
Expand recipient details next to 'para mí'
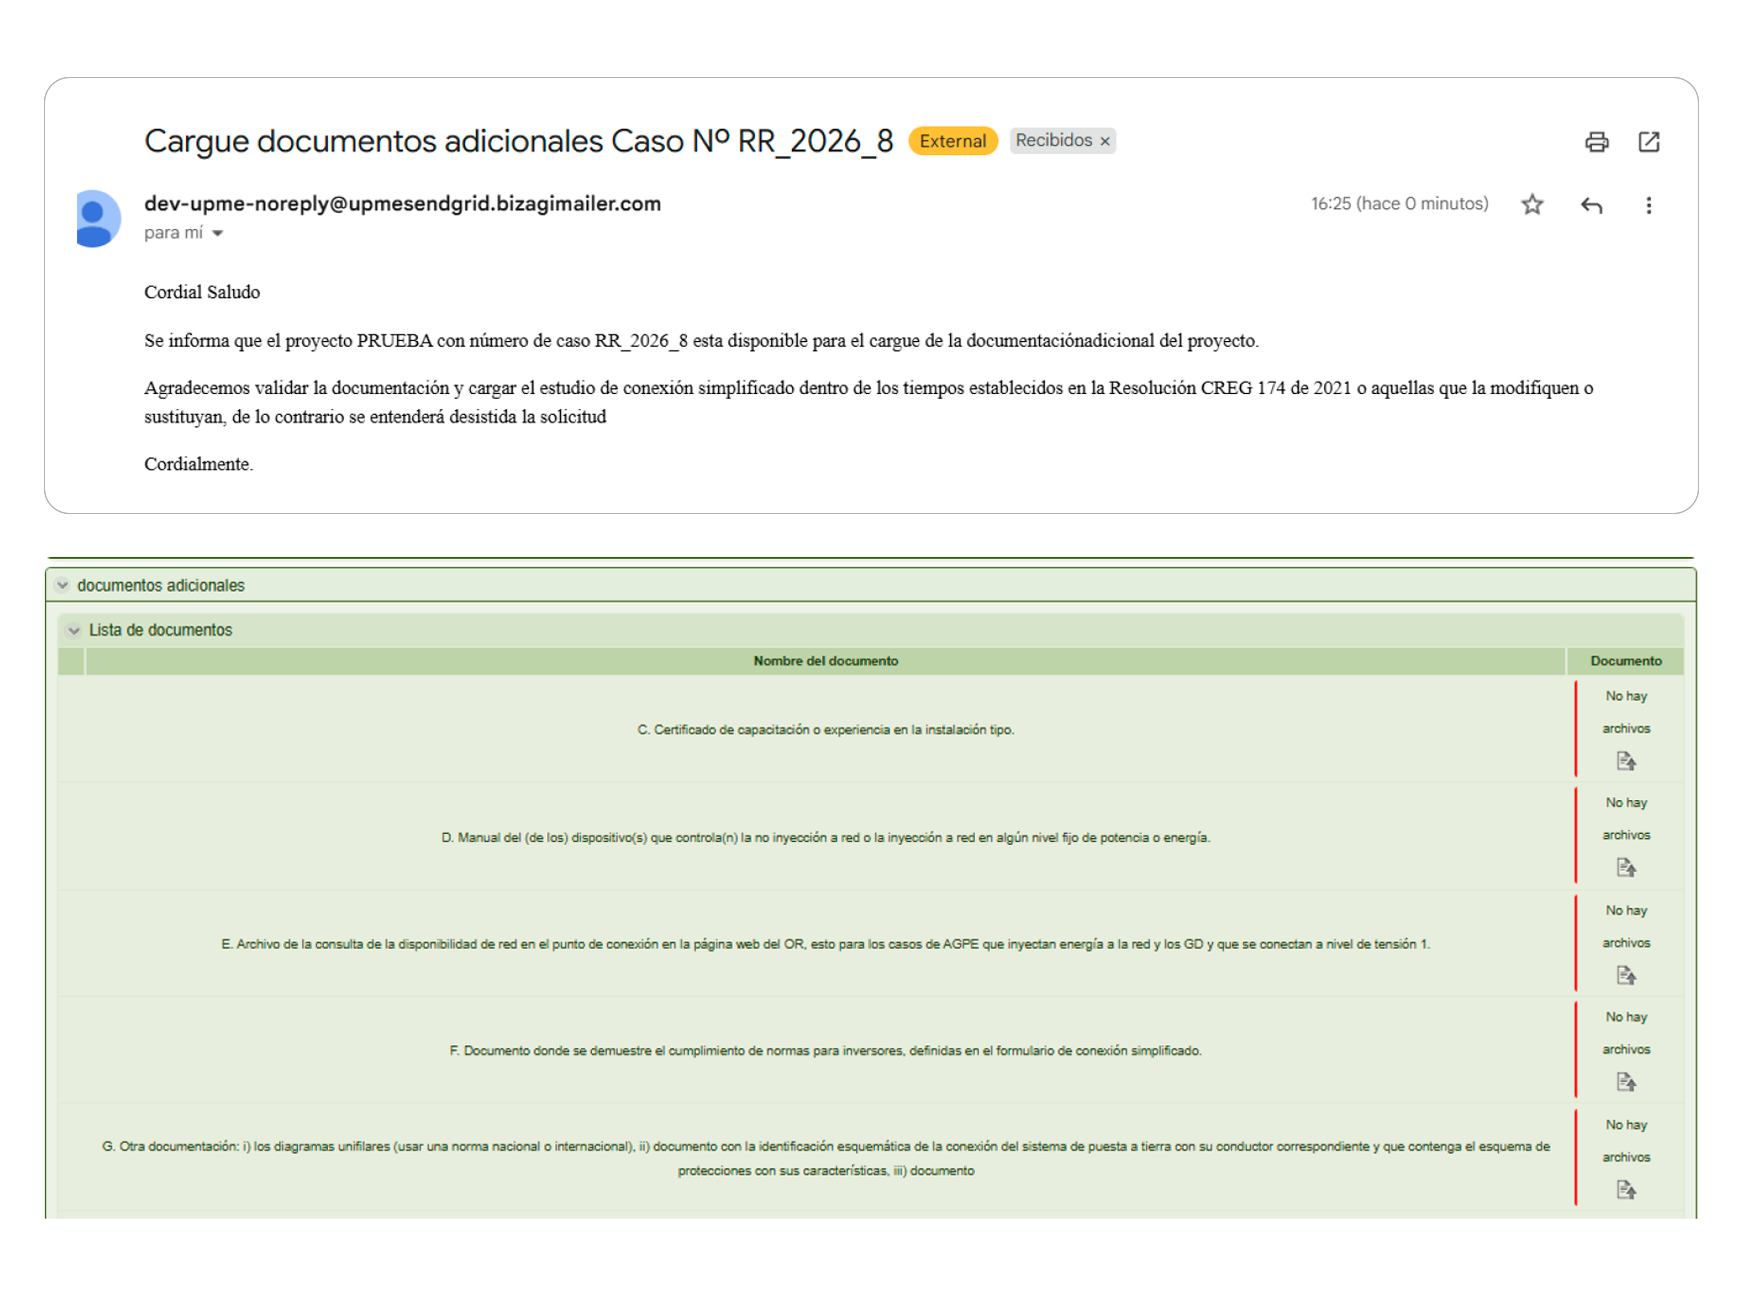(218, 233)
